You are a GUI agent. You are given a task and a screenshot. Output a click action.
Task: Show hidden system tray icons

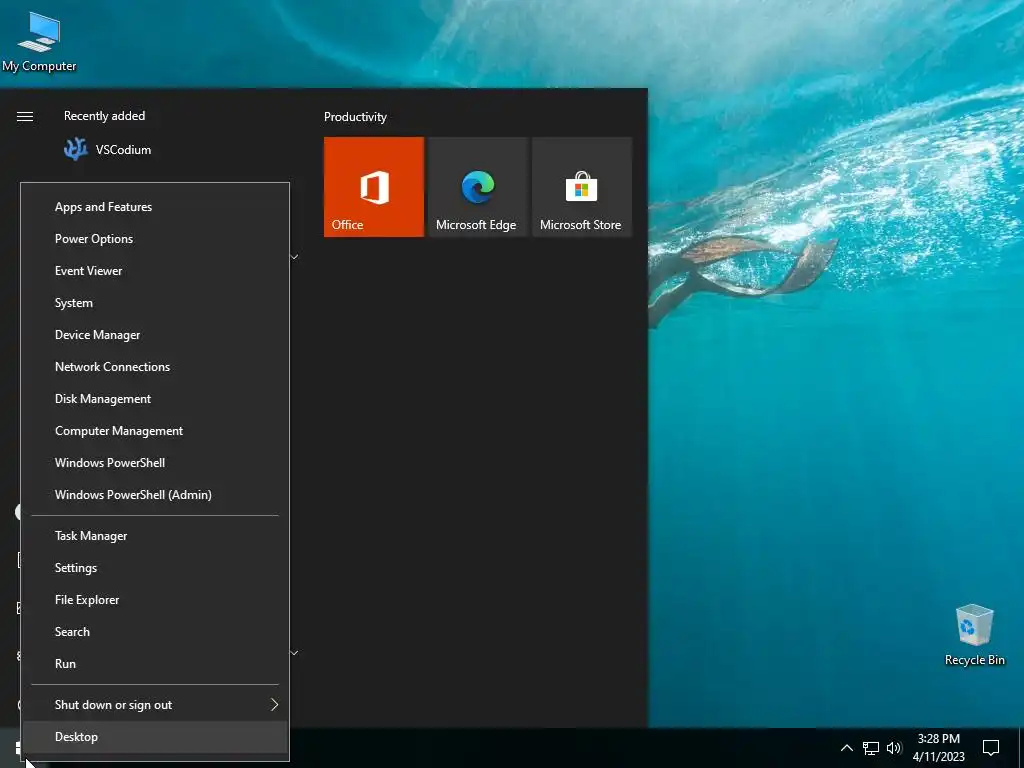(x=846, y=748)
